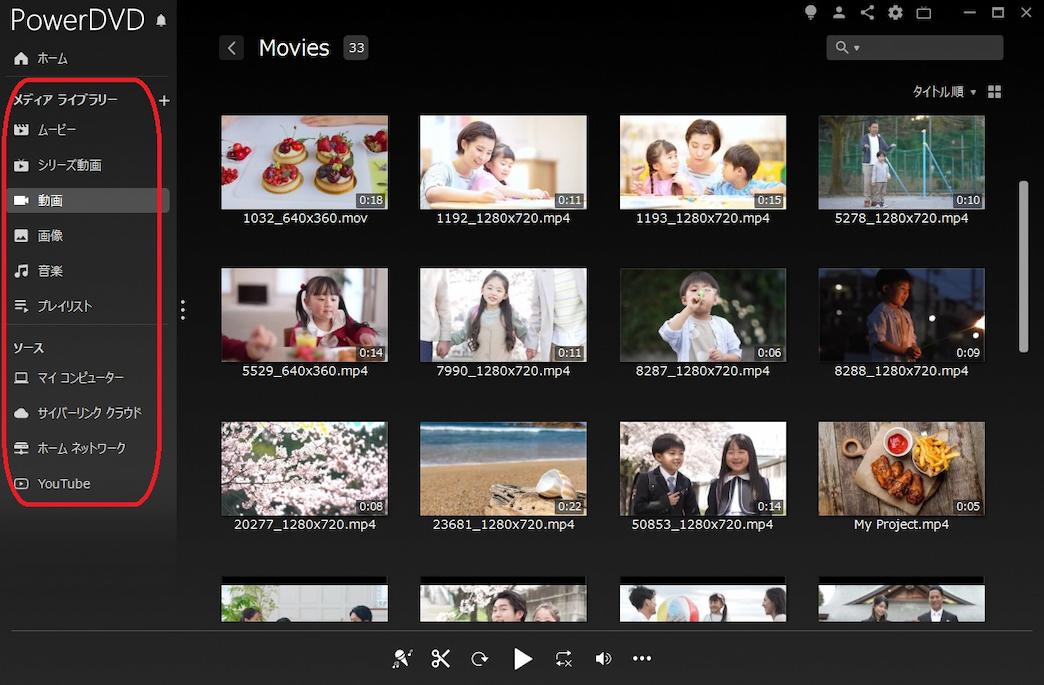This screenshot has height=685, width=1044.
Task: Open the 23681_1280x720.mp4 beach thumbnail
Action: (503, 469)
